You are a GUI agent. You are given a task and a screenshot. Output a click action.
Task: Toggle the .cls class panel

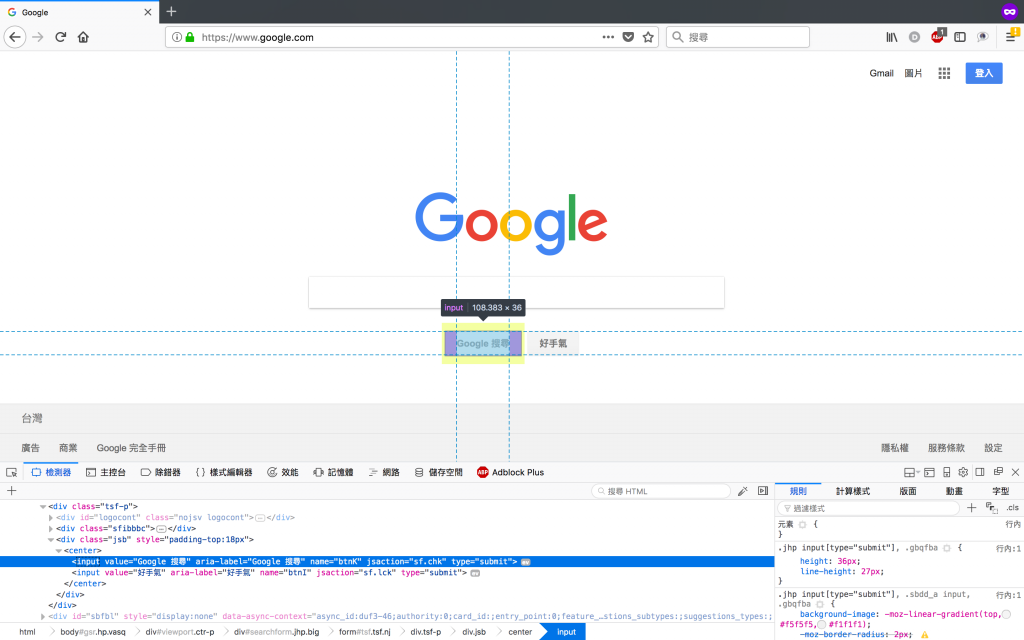click(1012, 508)
